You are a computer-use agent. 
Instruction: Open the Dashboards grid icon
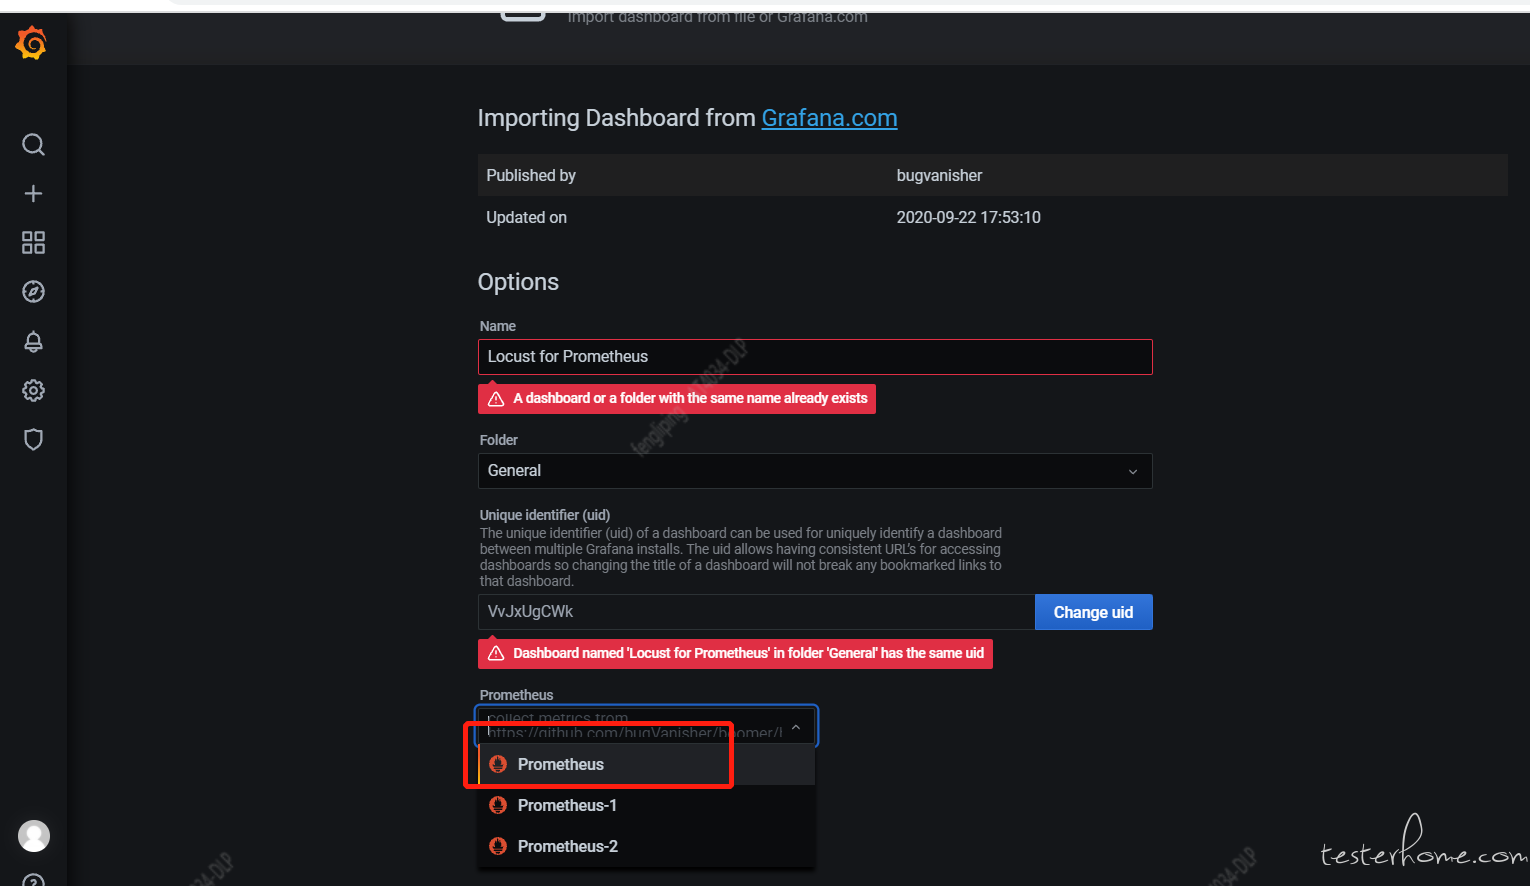tap(33, 243)
